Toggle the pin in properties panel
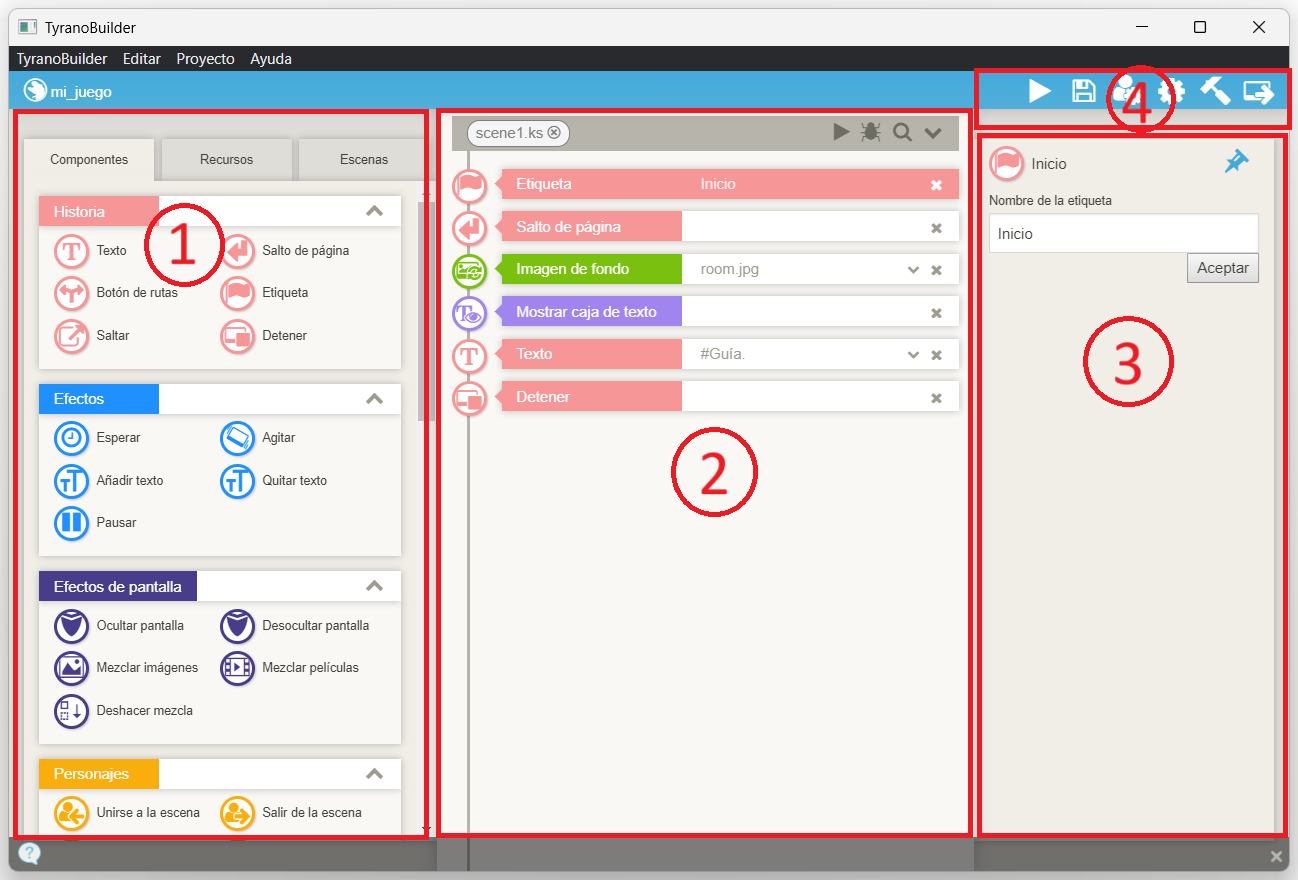The image size is (1298, 880). click(1237, 162)
